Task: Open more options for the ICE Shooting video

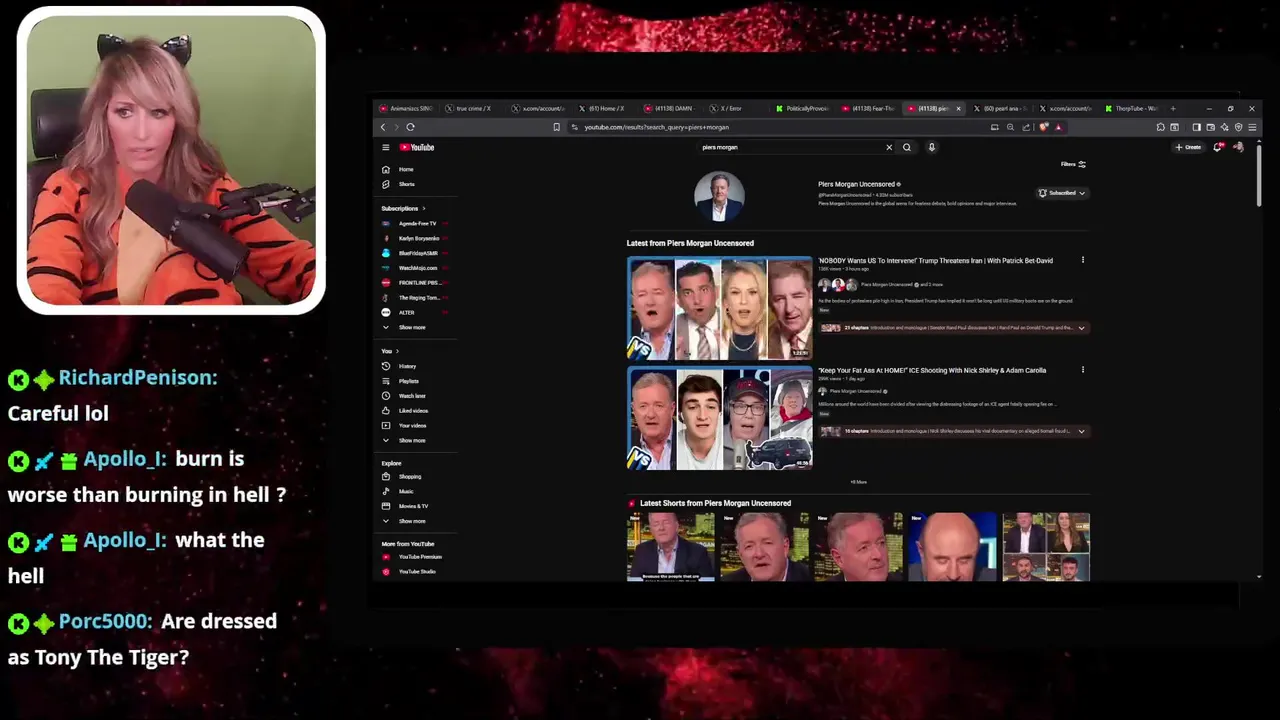Action: (1082, 370)
